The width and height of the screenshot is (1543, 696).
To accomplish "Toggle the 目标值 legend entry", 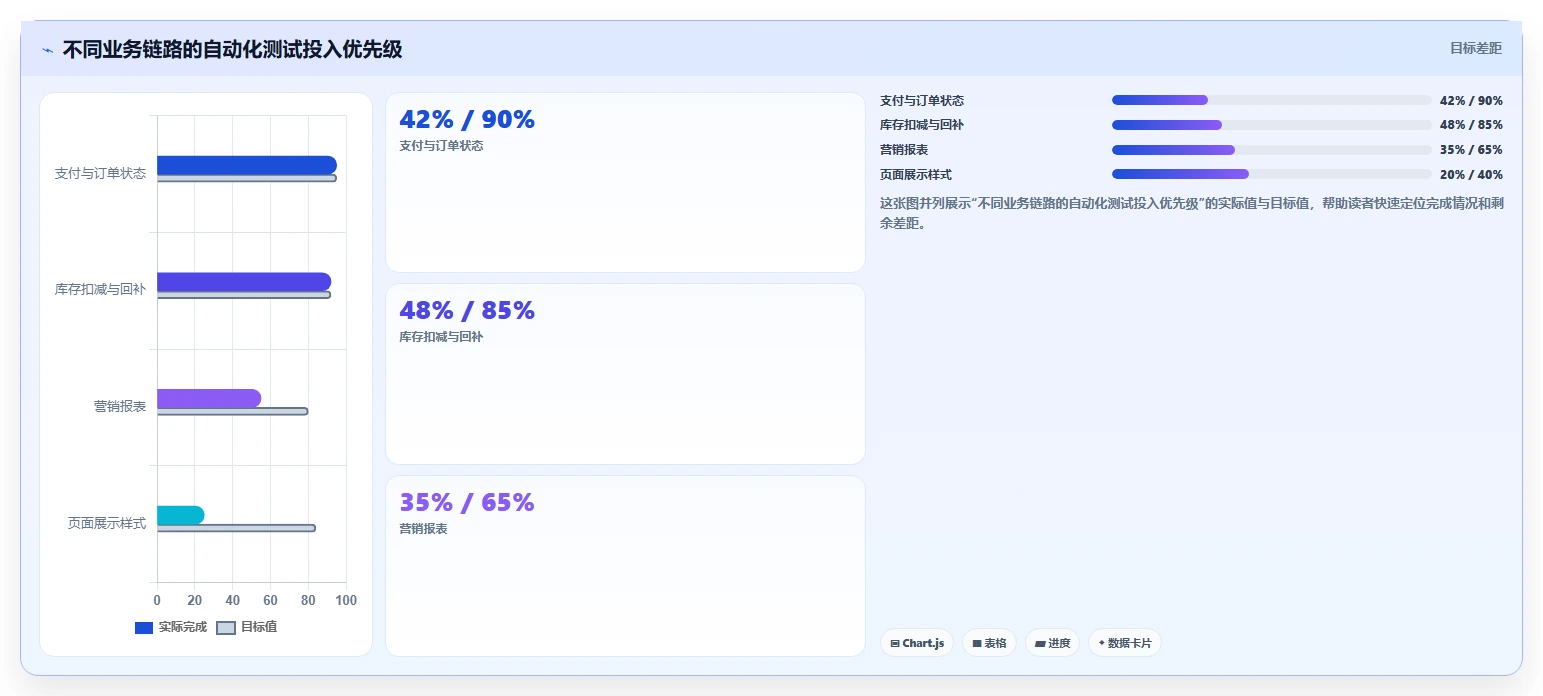I will (x=247, y=627).
